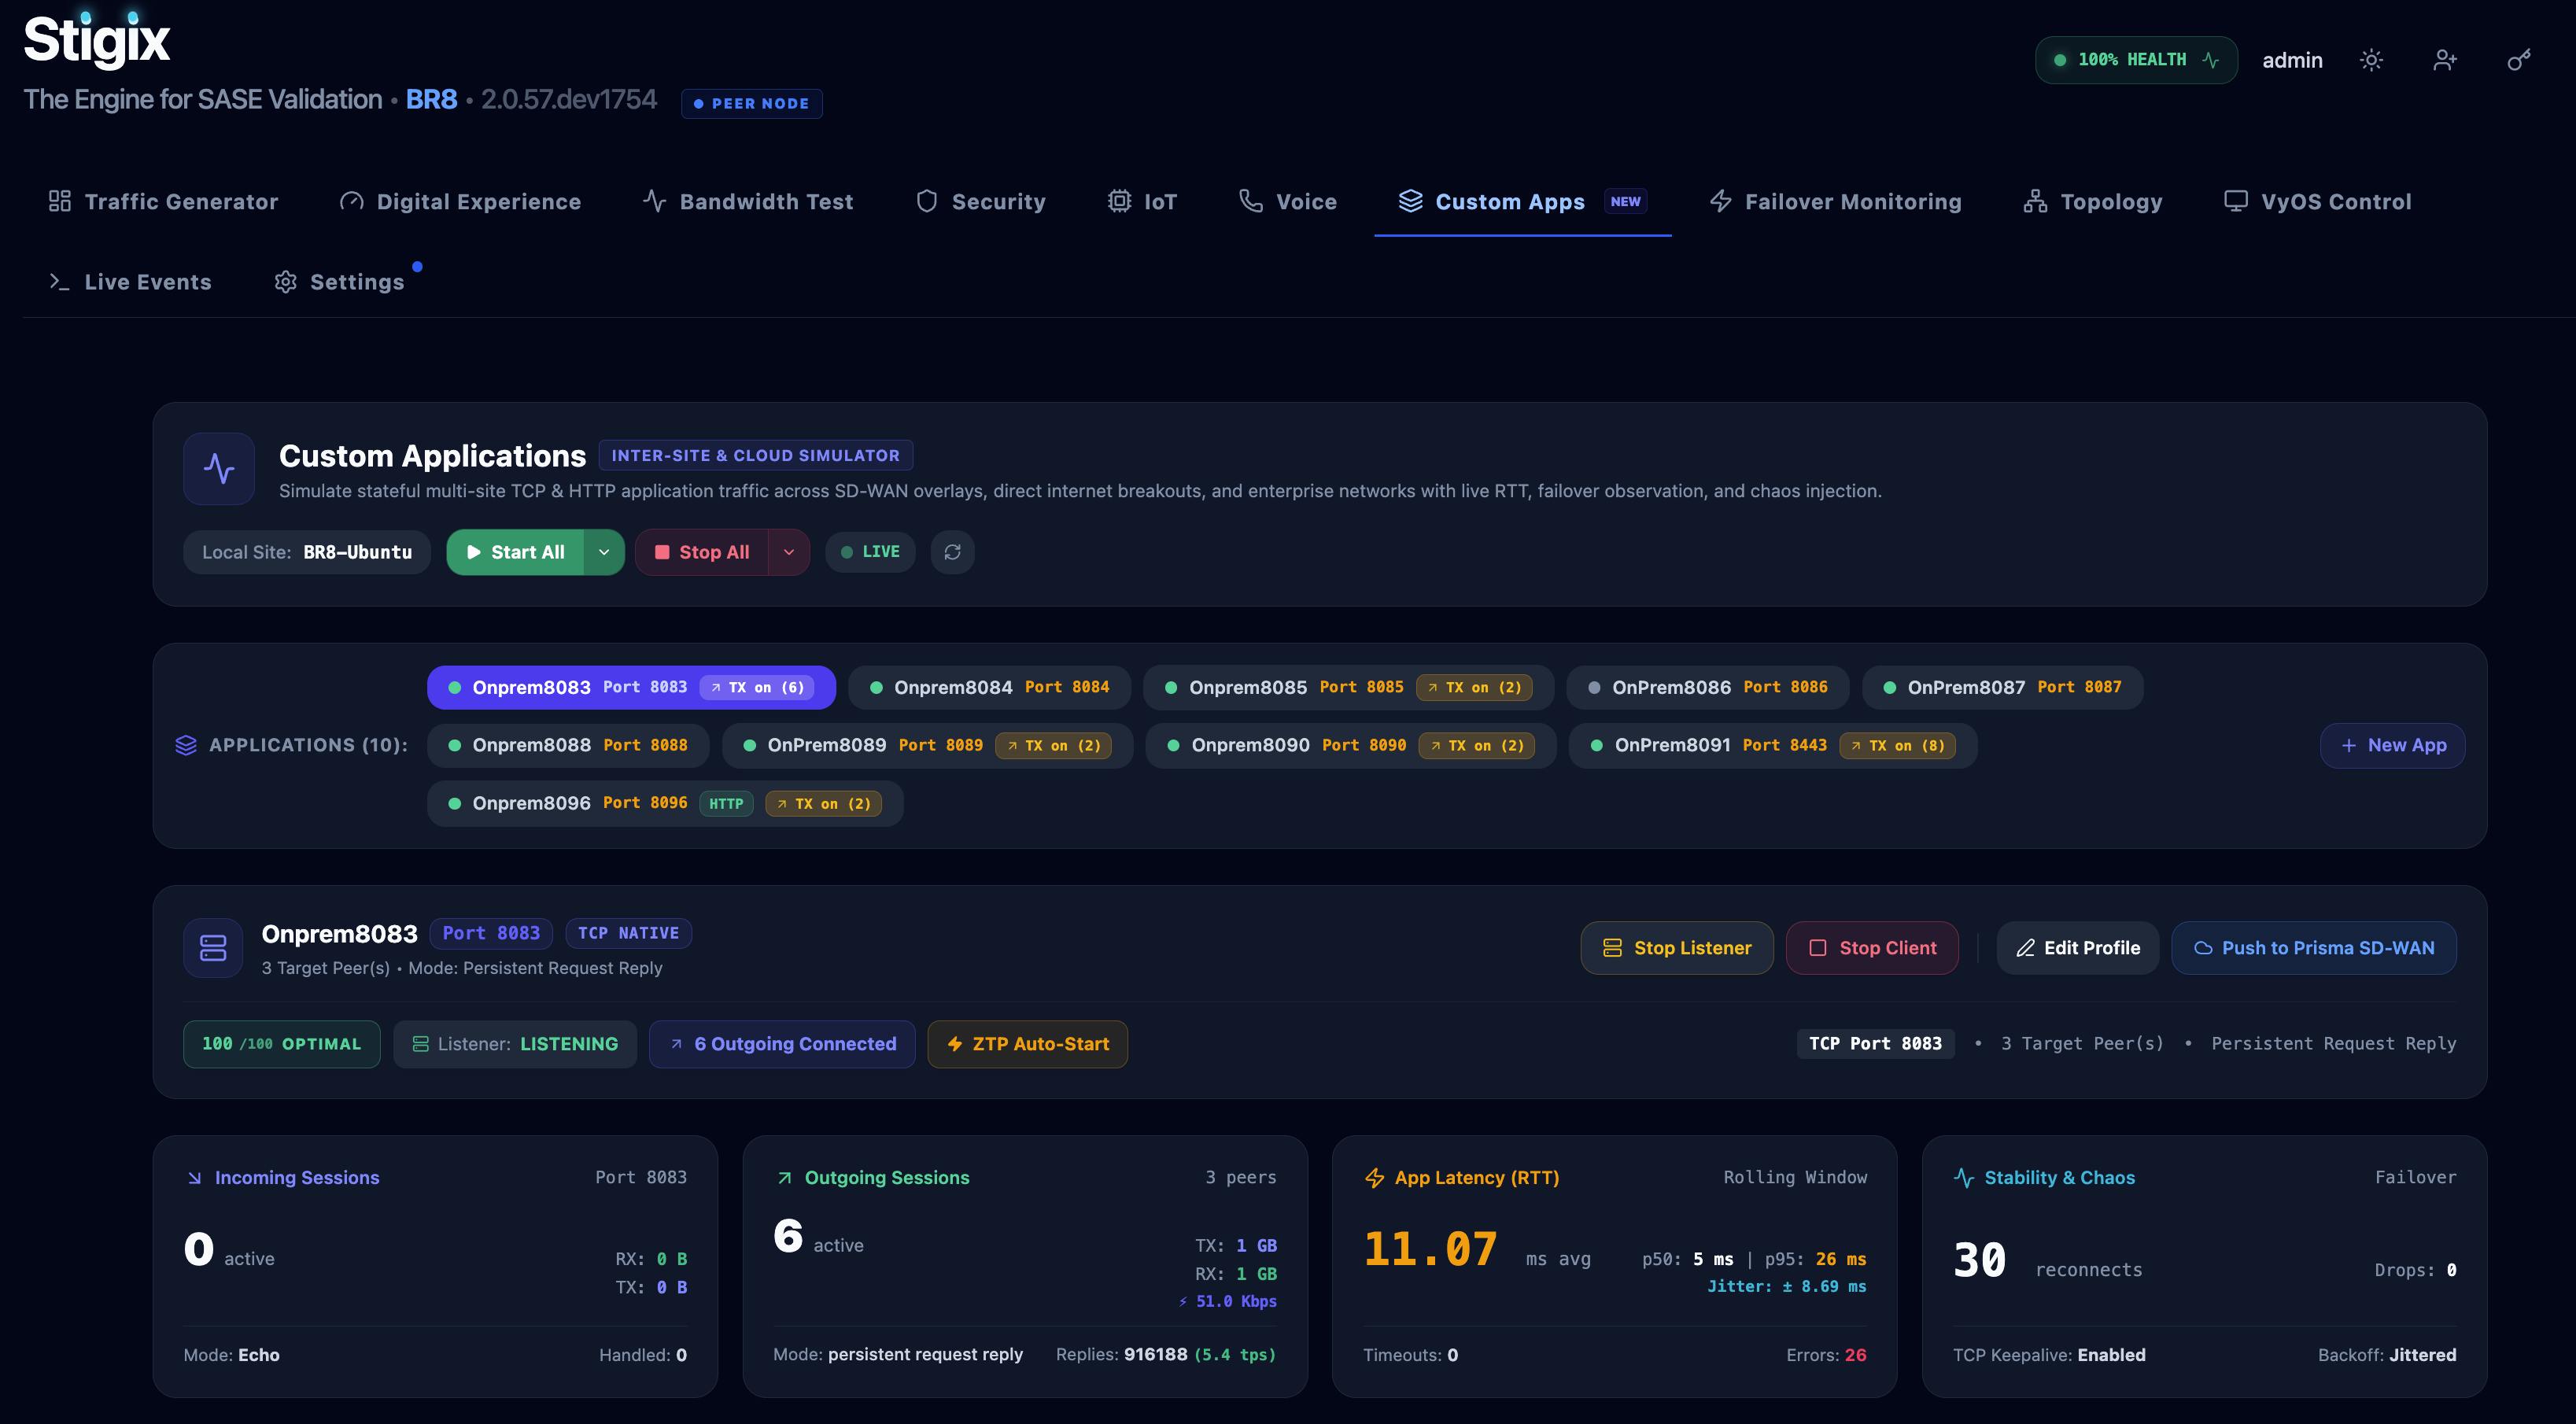2576x1424 pixels.
Task: Click the Settings gear icon
Action: point(286,282)
